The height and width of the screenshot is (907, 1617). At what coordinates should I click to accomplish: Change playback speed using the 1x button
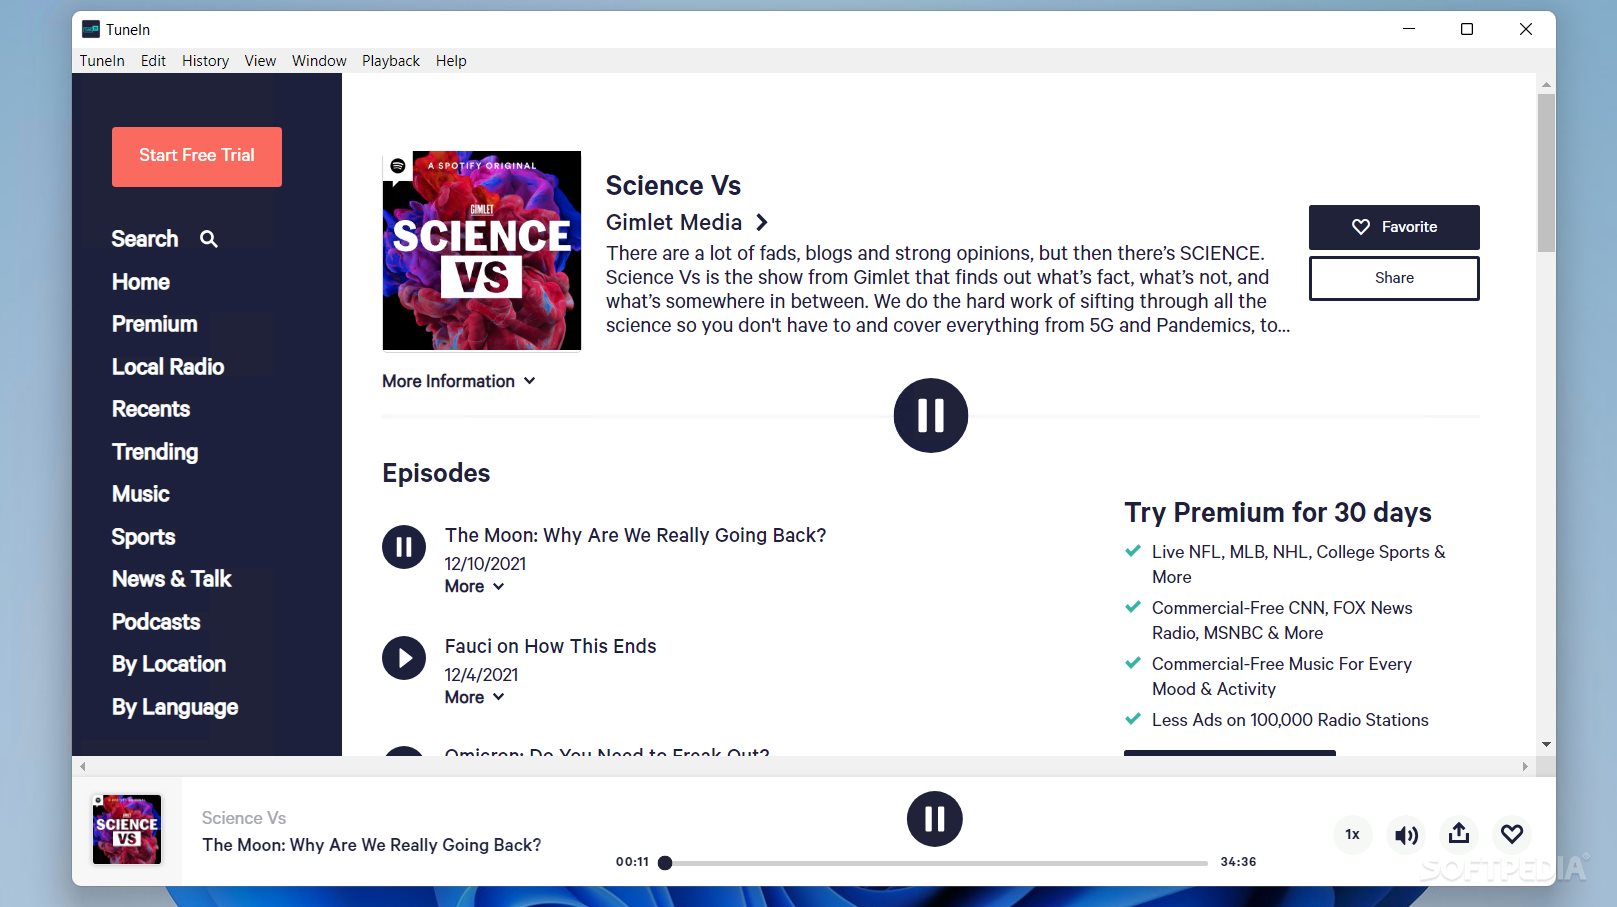(1352, 834)
